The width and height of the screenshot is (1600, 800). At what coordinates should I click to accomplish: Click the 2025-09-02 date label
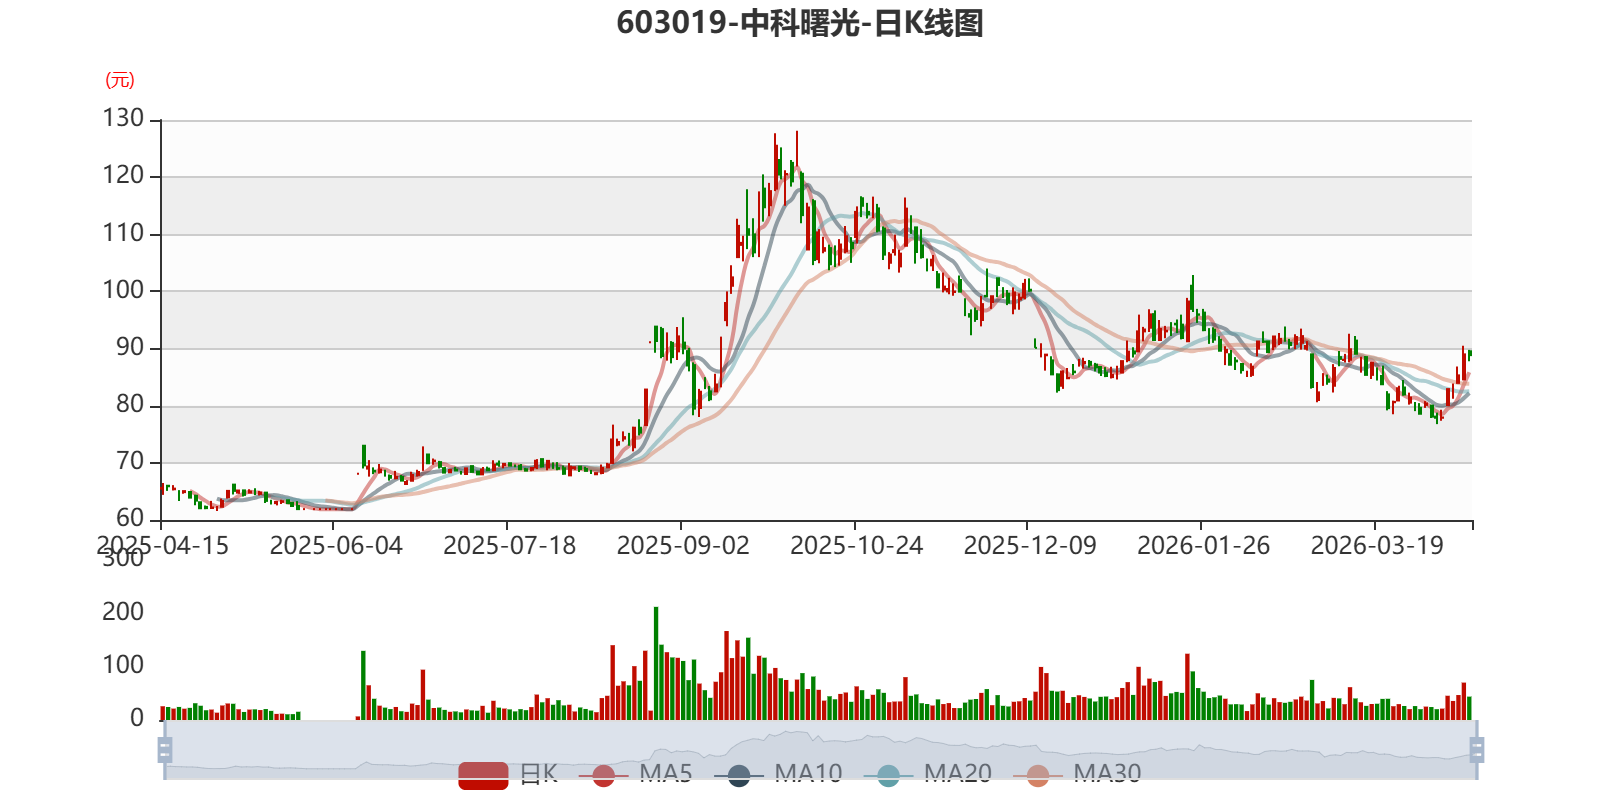[x=683, y=546]
